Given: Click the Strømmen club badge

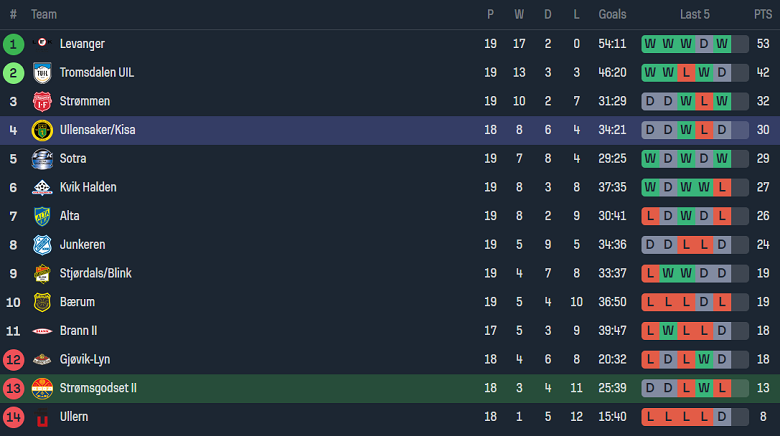Looking at the screenshot, I should coord(42,101).
